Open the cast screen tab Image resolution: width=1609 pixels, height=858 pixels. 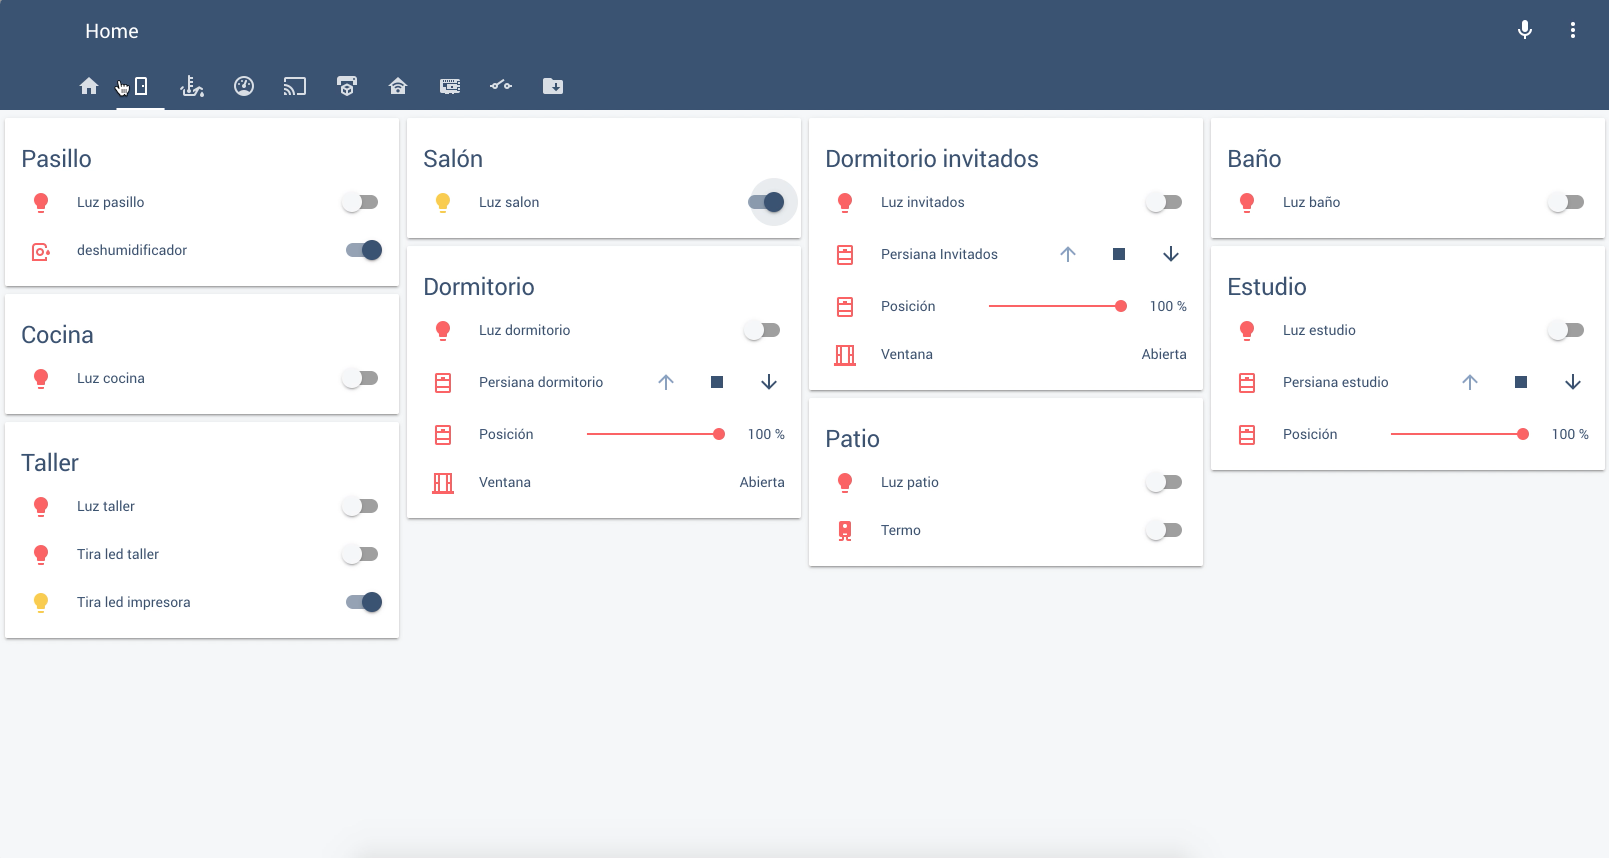(295, 86)
